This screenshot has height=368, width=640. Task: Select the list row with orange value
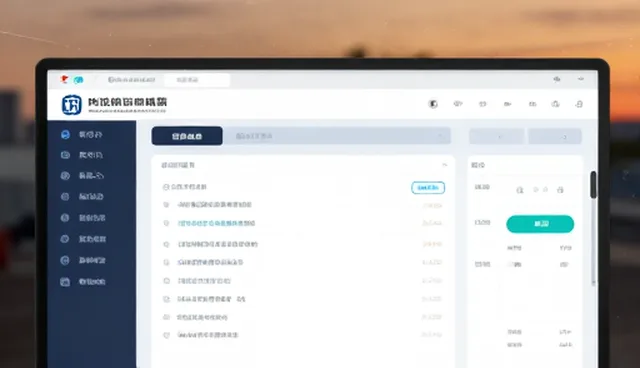point(303,244)
